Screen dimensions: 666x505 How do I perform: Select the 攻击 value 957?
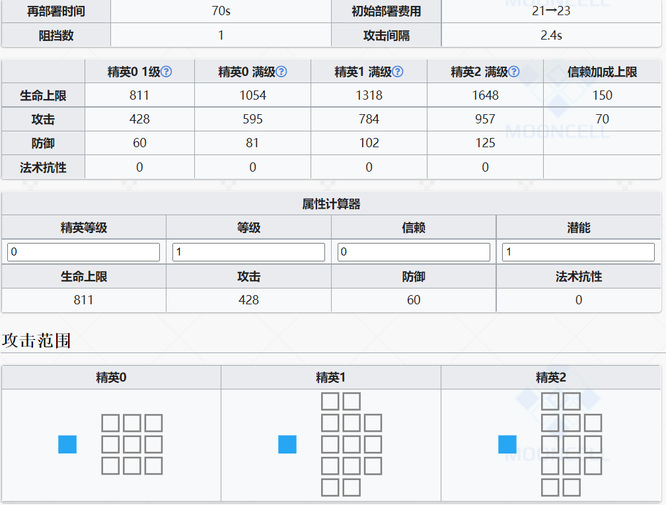point(485,119)
